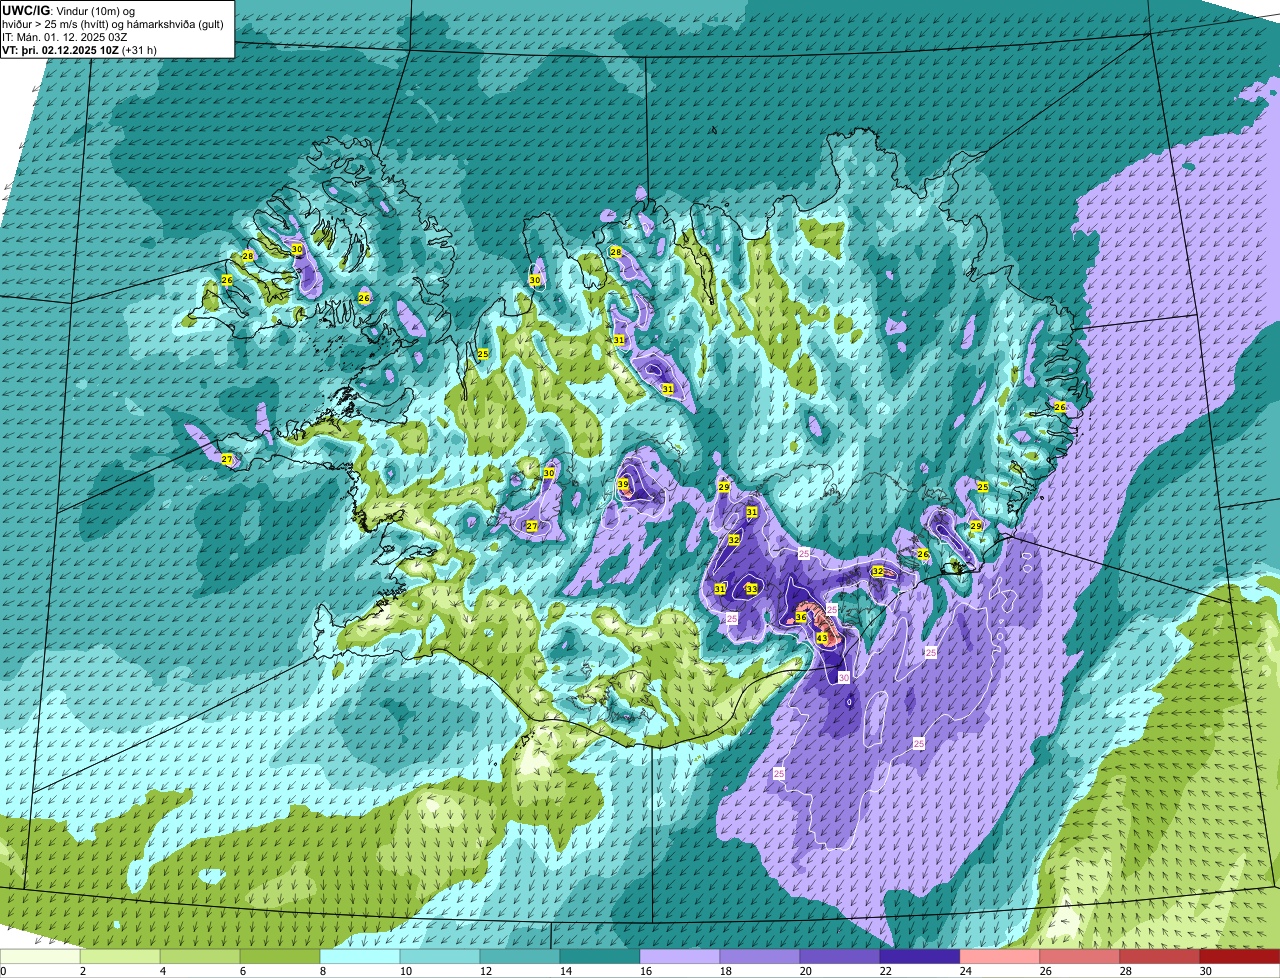This screenshot has width=1280, height=978.
Task: Click the yellow peak gust label 33
Action: [751, 589]
